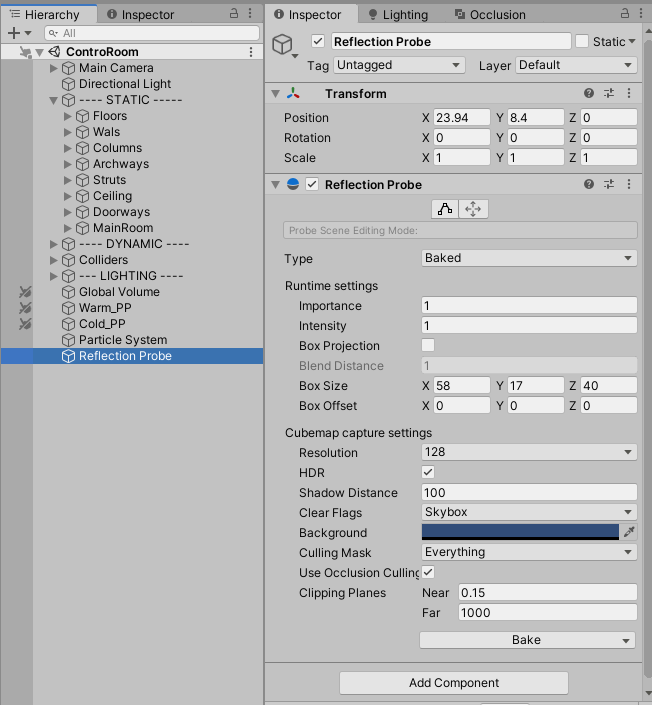The height and width of the screenshot is (705, 652).
Task: Click the Clipping Planes Far field
Action: [548, 612]
